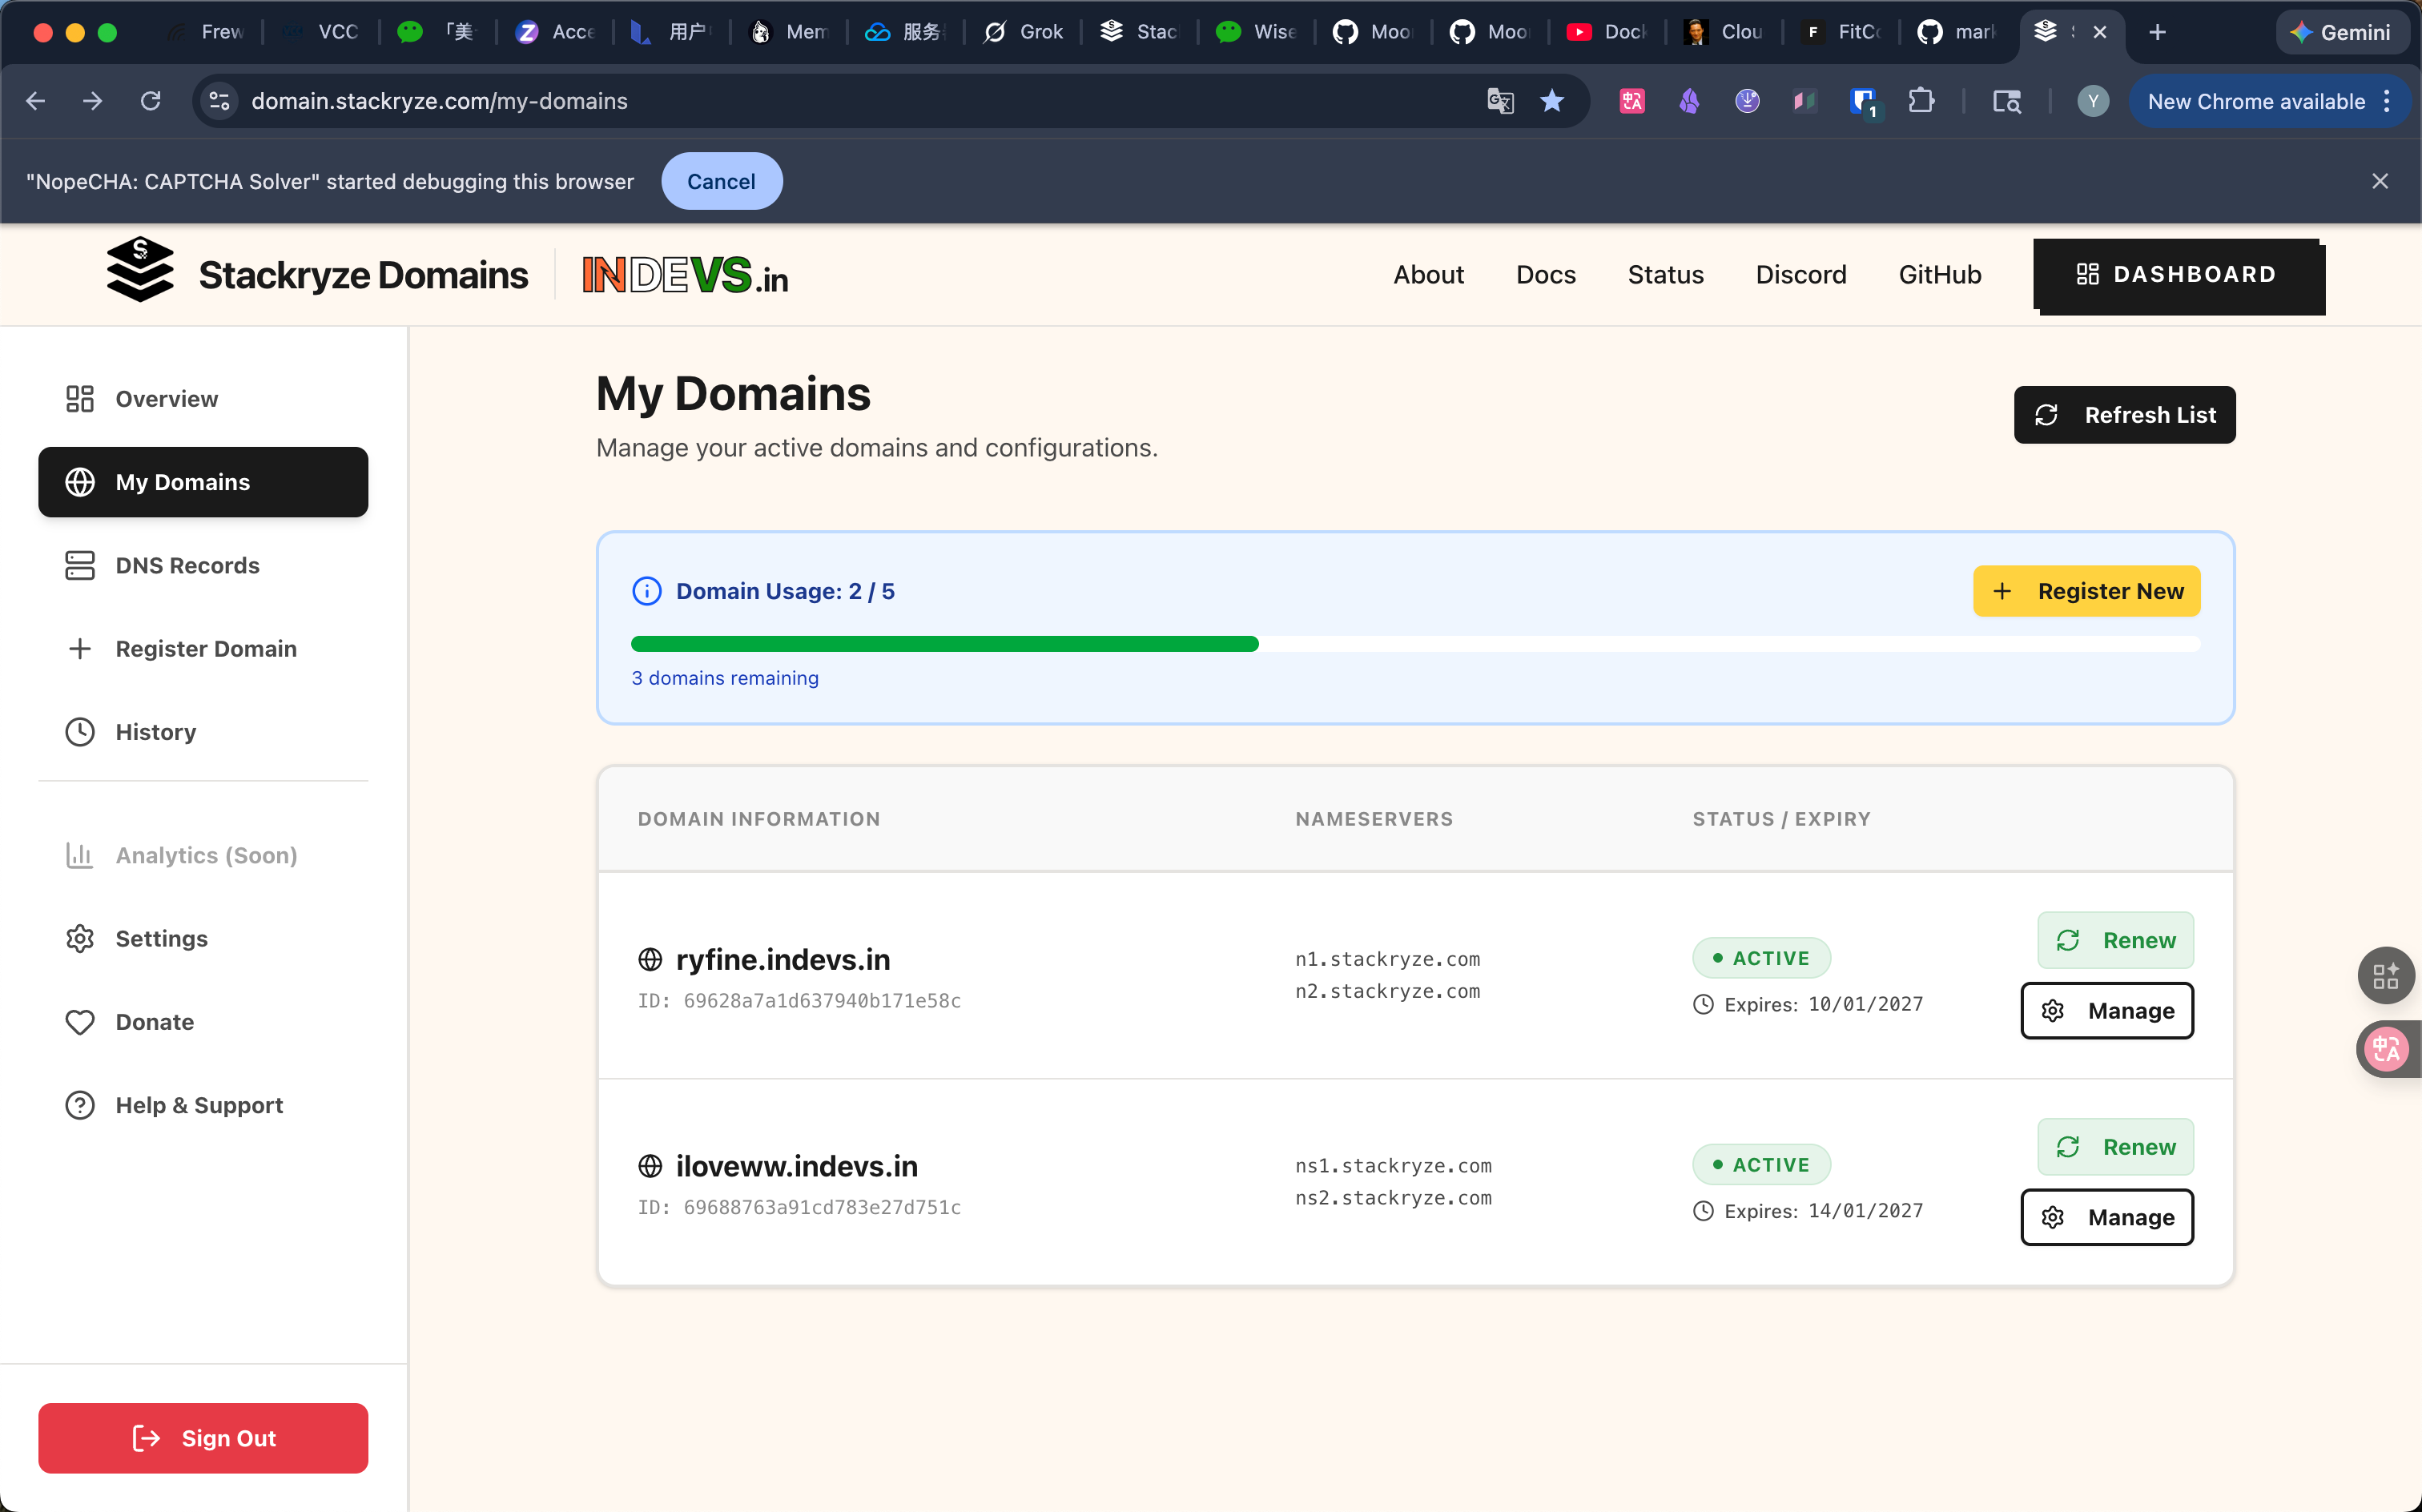Switch to the Grok browser tab
Screen dimensions: 2422x1512
click(1023, 32)
